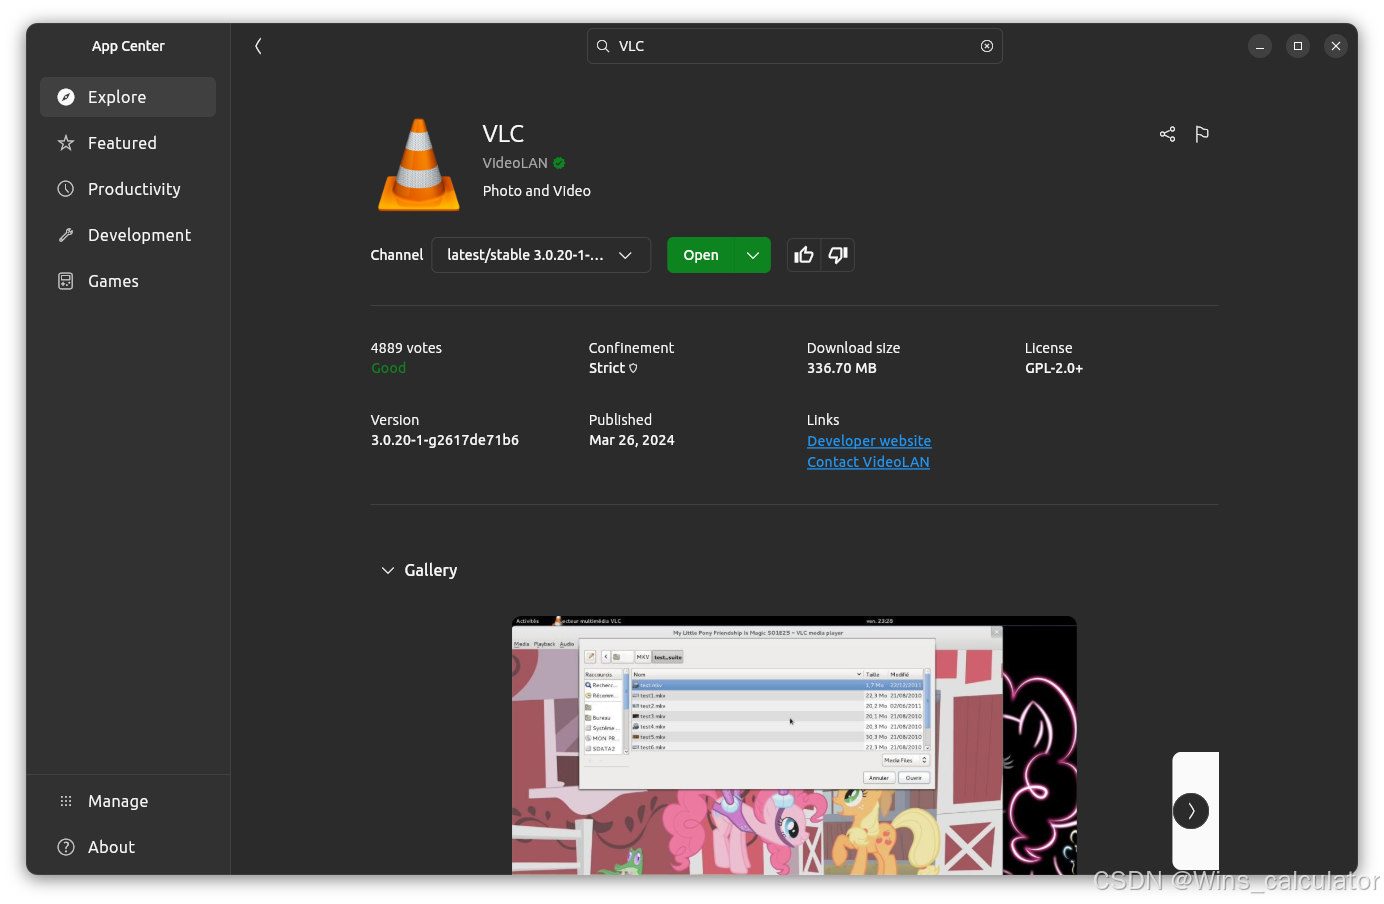The height and width of the screenshot is (904, 1384).
Task: Open the Channel version dropdown
Action: [x=541, y=255]
